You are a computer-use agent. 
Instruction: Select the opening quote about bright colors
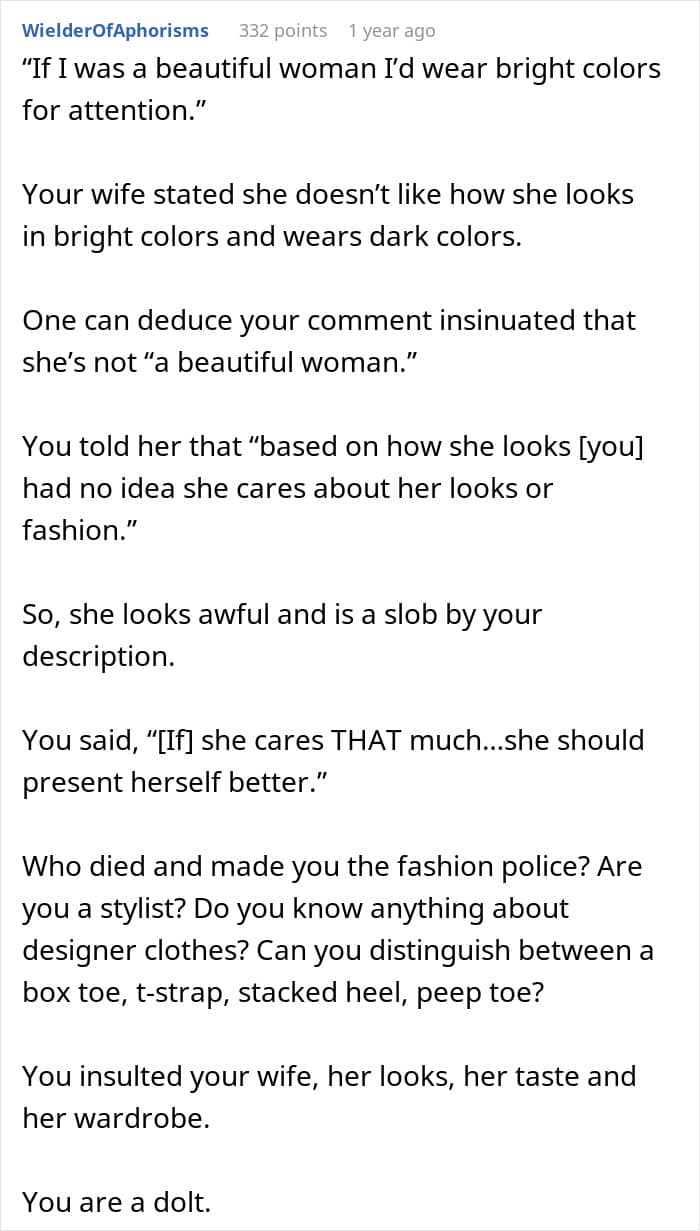[x=341, y=89]
